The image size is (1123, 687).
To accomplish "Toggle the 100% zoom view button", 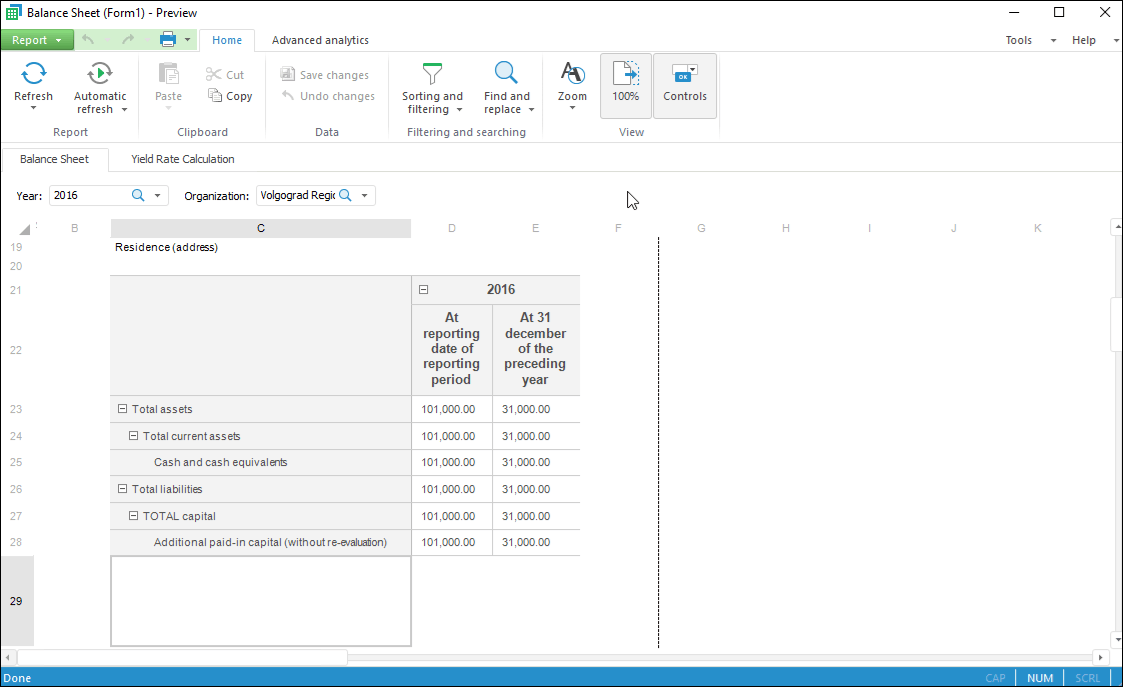I will (626, 85).
